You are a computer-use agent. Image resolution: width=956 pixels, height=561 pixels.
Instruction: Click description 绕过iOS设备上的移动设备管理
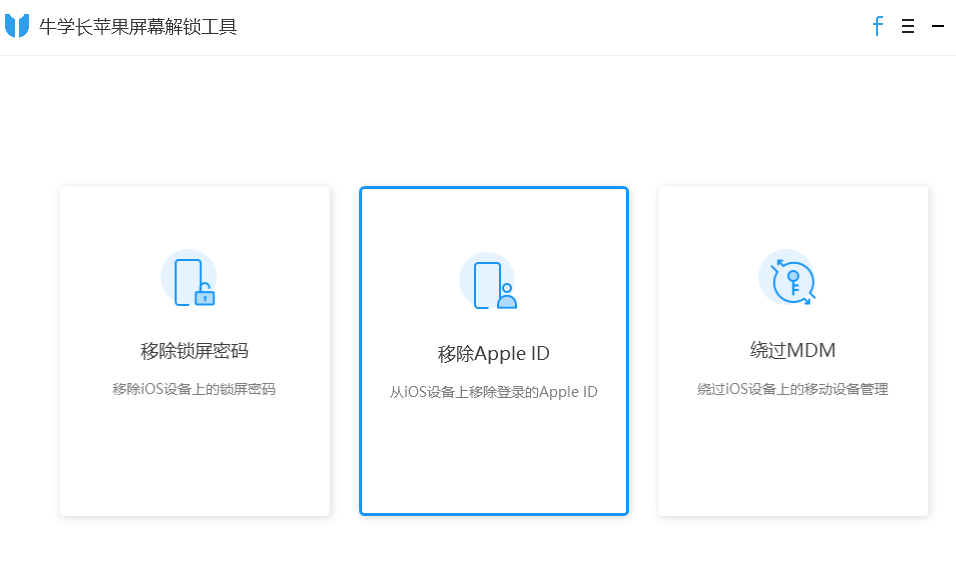point(792,389)
